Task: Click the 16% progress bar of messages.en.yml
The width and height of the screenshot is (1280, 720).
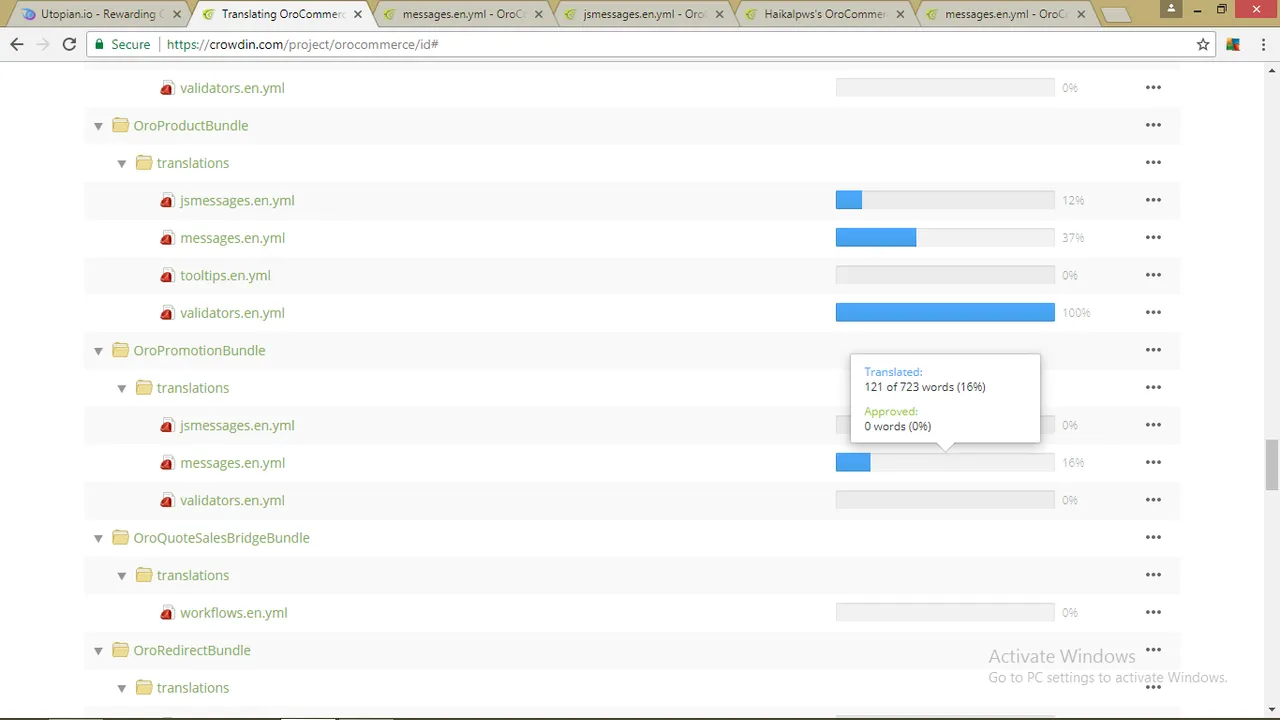Action: [x=945, y=463]
